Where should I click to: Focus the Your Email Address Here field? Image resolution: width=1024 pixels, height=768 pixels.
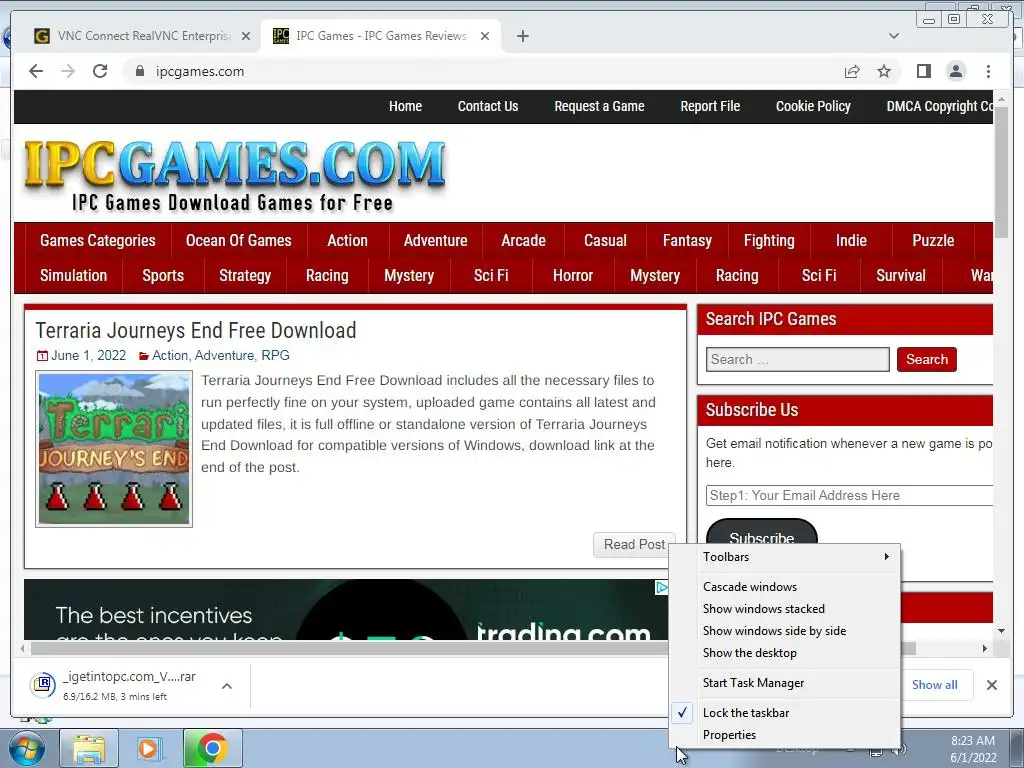[x=849, y=495]
